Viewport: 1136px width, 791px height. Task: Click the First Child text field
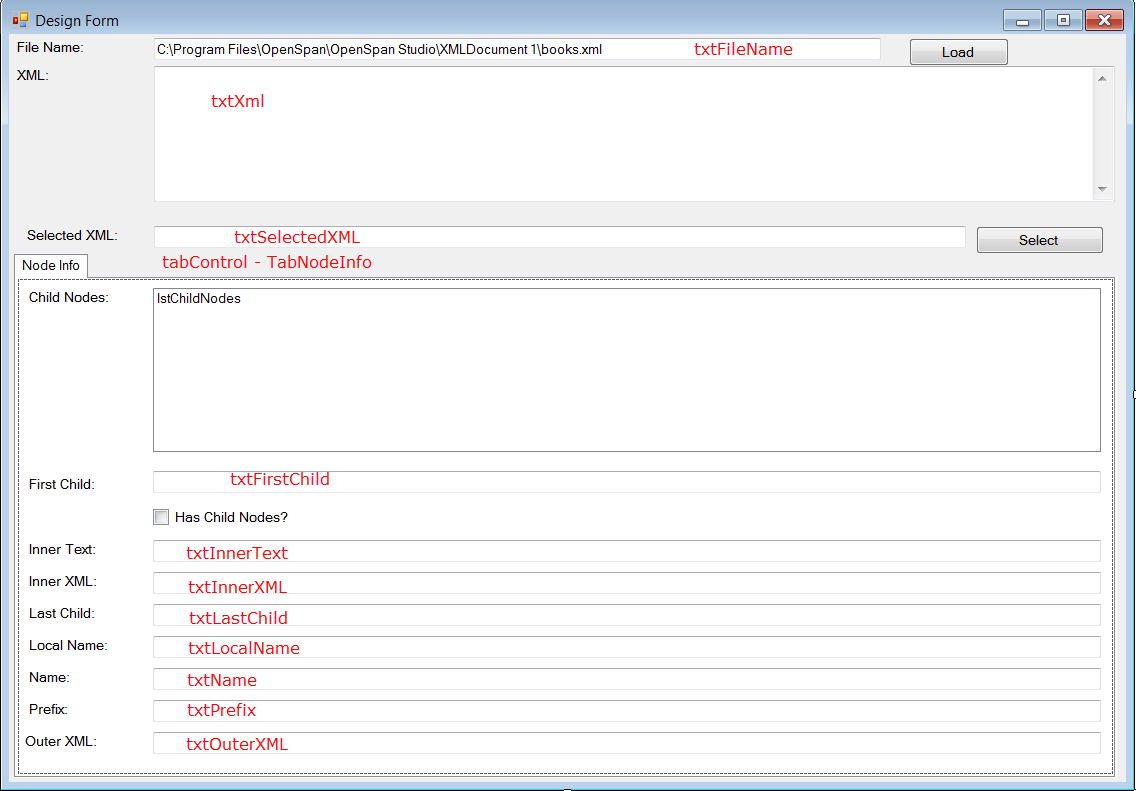coord(626,482)
